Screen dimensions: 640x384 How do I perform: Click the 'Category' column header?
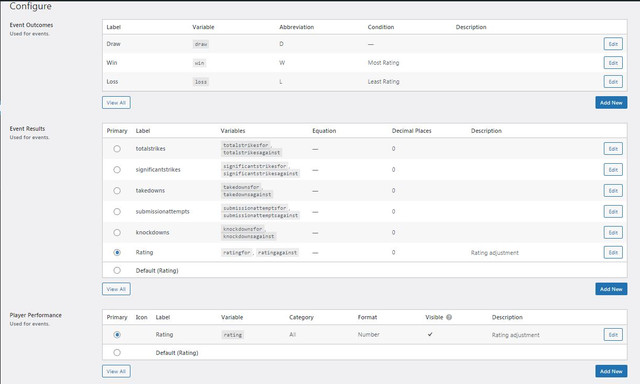[301, 317]
